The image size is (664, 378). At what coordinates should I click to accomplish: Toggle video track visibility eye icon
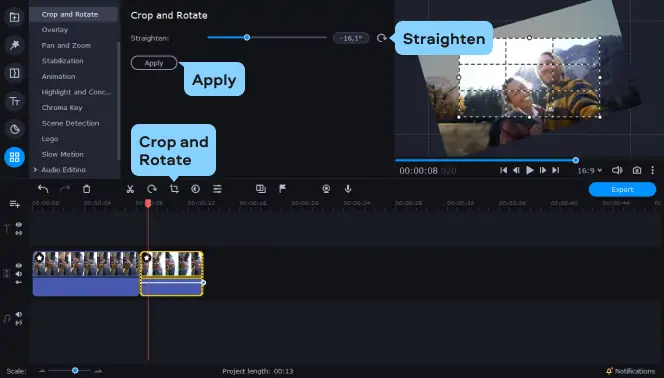(19, 266)
